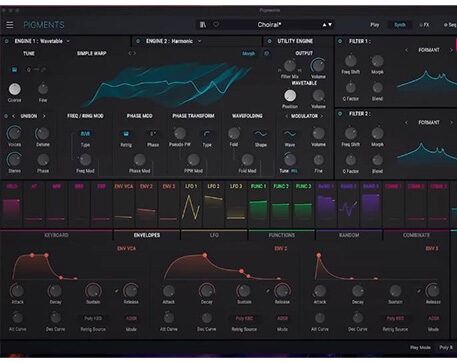Change the ENV VCA ADSR mode
The width and height of the screenshot is (457, 363).
pyautogui.click(x=131, y=318)
